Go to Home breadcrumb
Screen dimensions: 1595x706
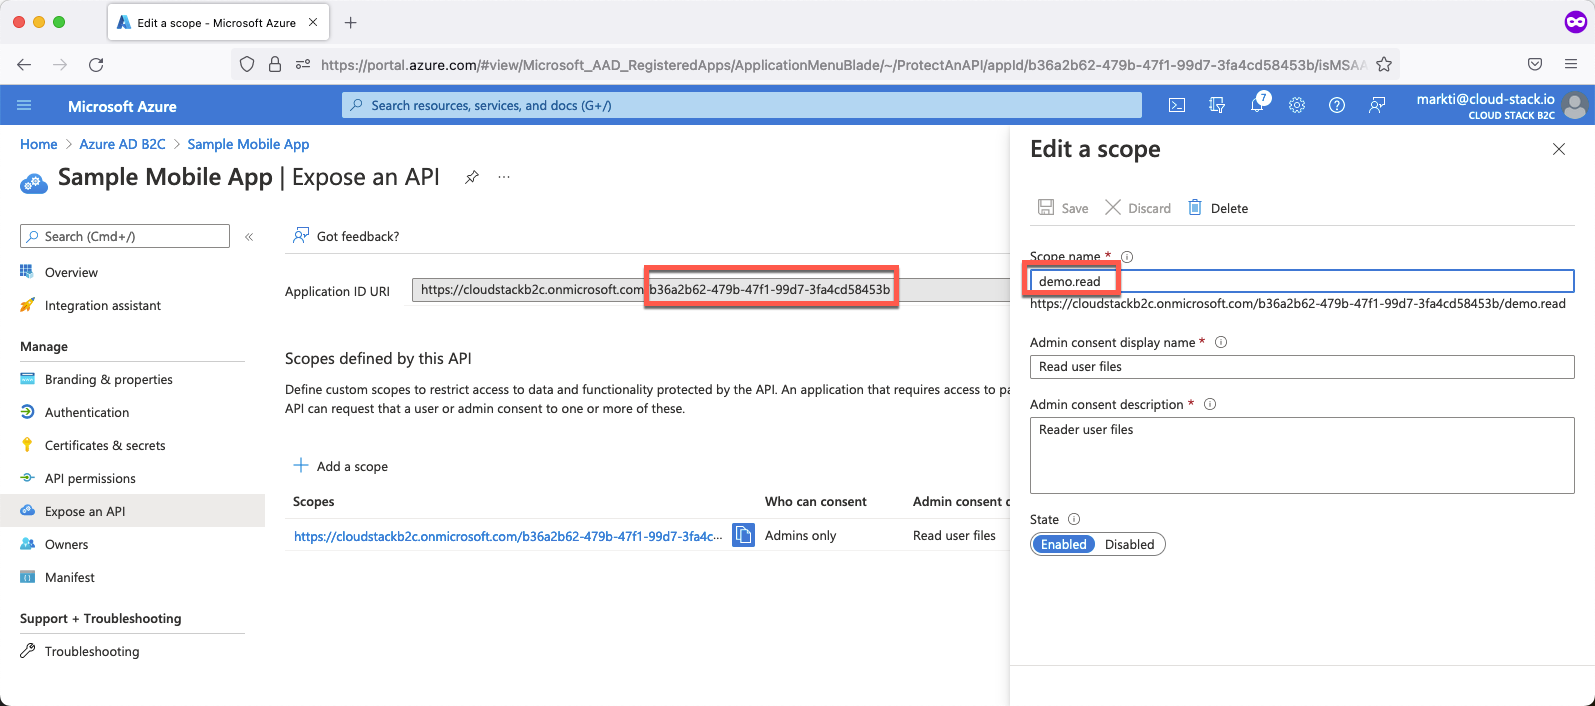point(39,144)
